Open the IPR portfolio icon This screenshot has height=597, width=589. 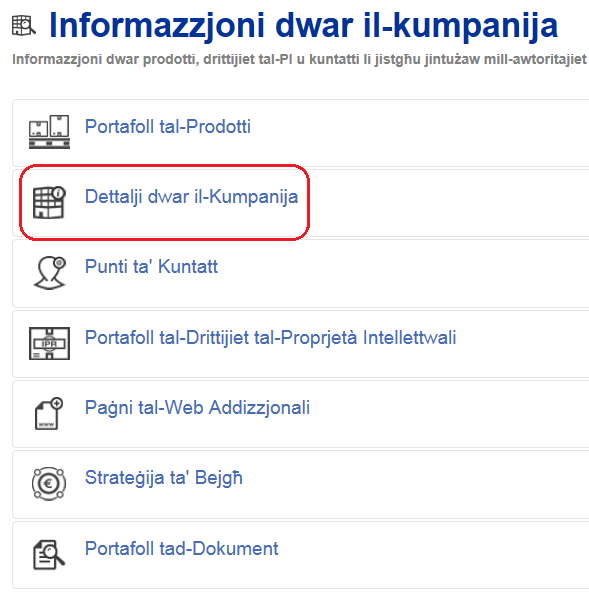[49, 343]
